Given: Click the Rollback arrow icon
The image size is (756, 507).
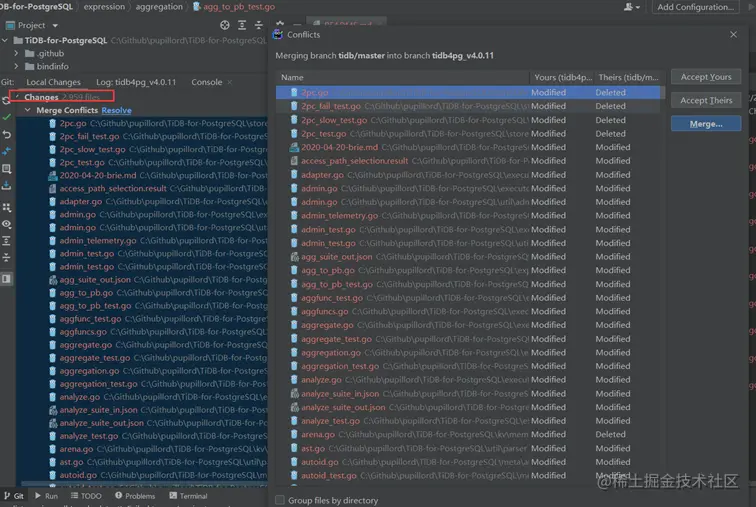Looking at the screenshot, I should coord(6,134).
